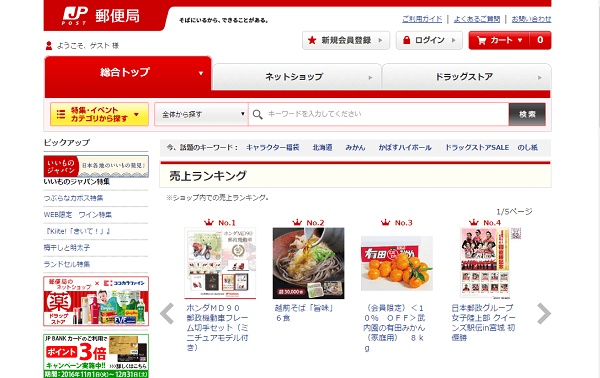Expand the カート dropdown arrow

(520, 40)
